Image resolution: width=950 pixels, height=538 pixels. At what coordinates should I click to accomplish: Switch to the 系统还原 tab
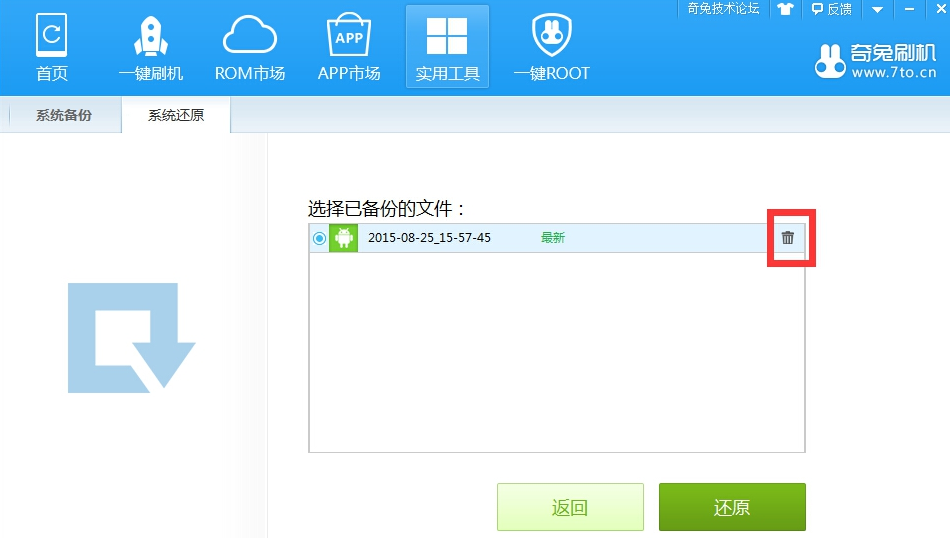click(176, 115)
